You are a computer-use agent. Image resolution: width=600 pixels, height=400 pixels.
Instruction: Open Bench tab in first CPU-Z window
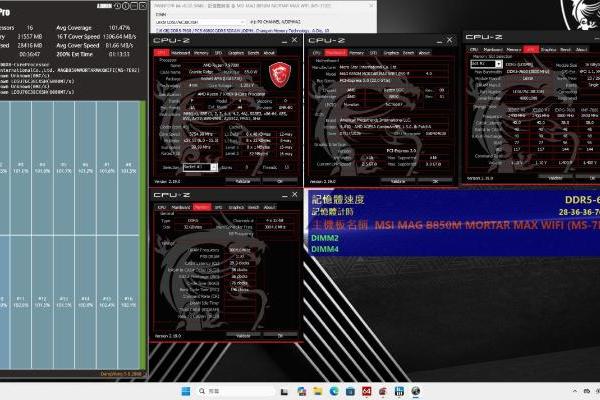[253, 53]
